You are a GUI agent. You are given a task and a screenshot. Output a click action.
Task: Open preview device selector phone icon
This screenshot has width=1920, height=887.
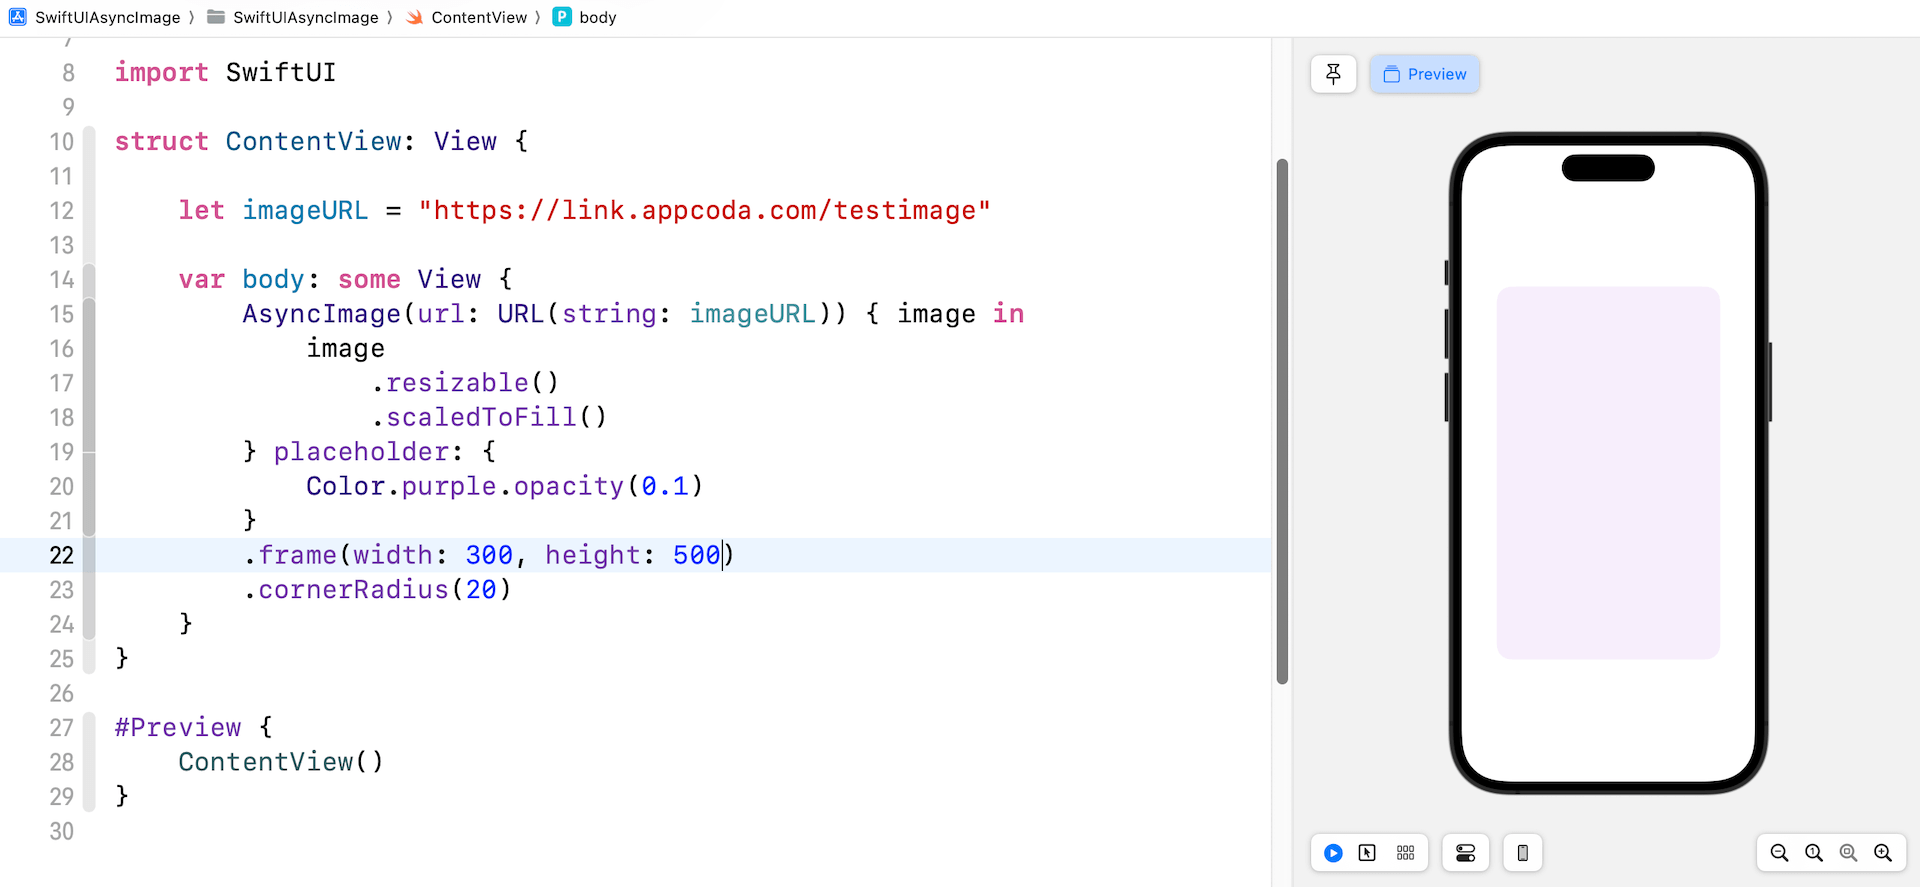(x=1522, y=853)
